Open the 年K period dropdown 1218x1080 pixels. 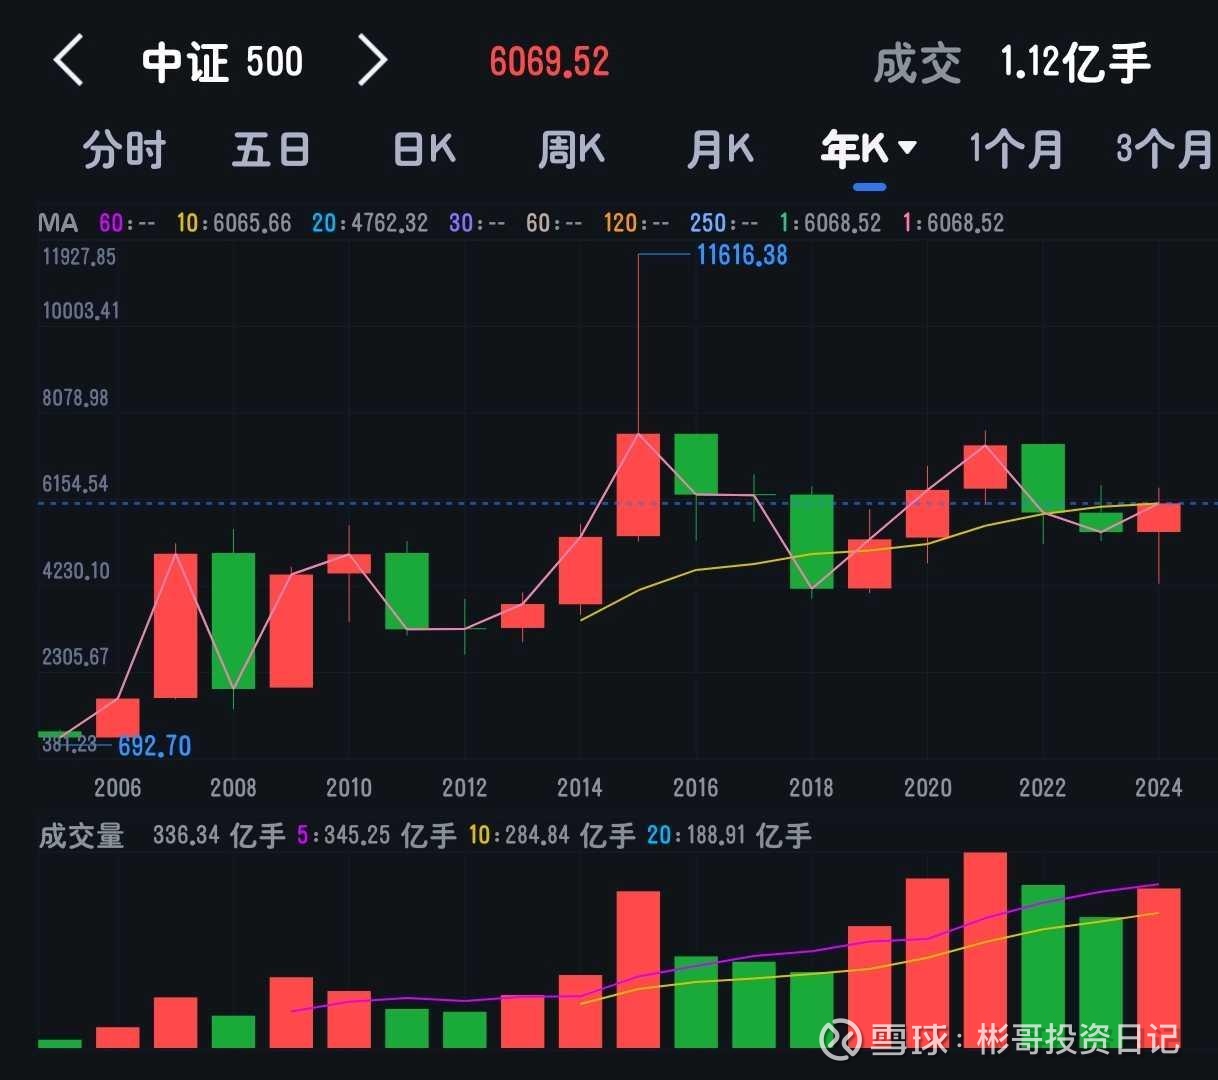[x=869, y=150]
